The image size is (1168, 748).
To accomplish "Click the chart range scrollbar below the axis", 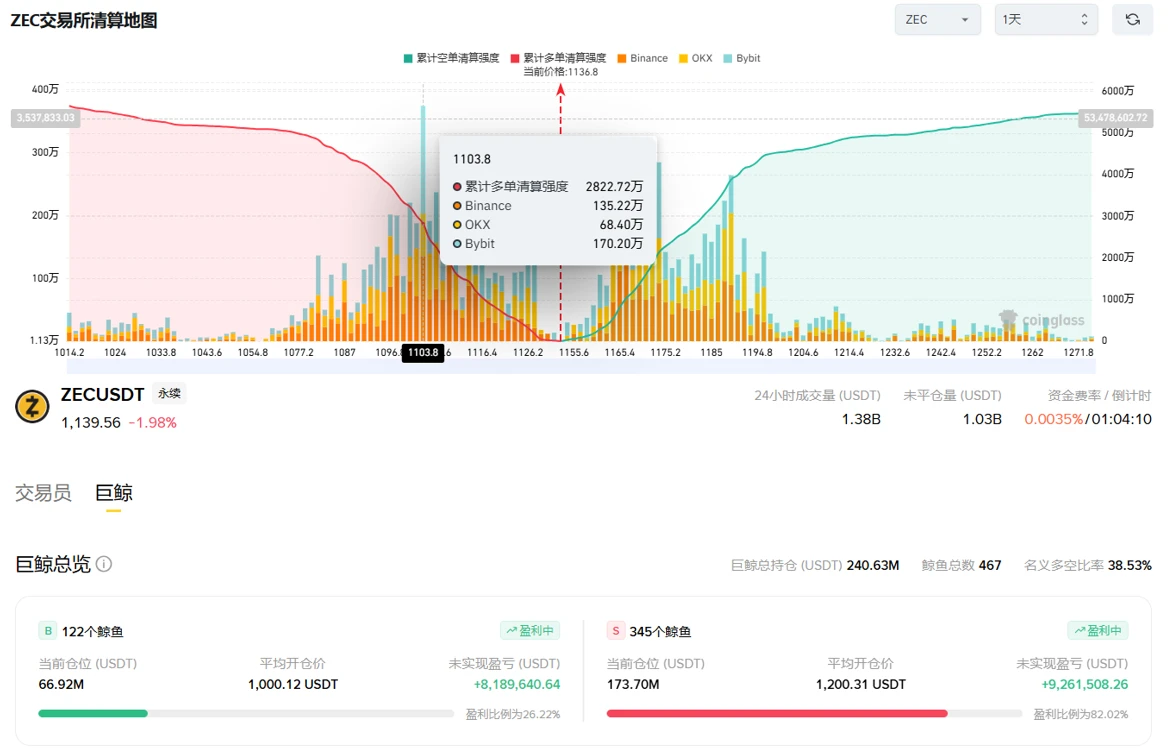I will click(581, 366).
